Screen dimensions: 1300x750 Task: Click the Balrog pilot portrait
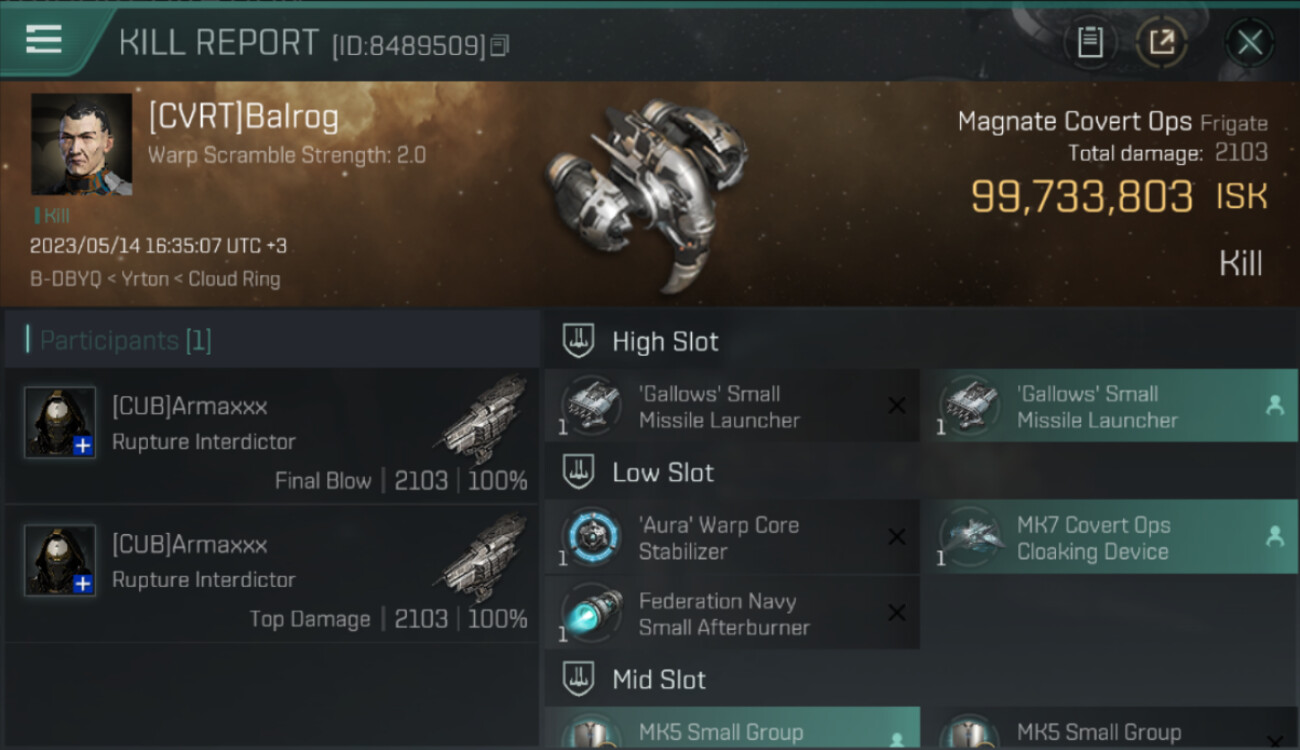click(81, 145)
